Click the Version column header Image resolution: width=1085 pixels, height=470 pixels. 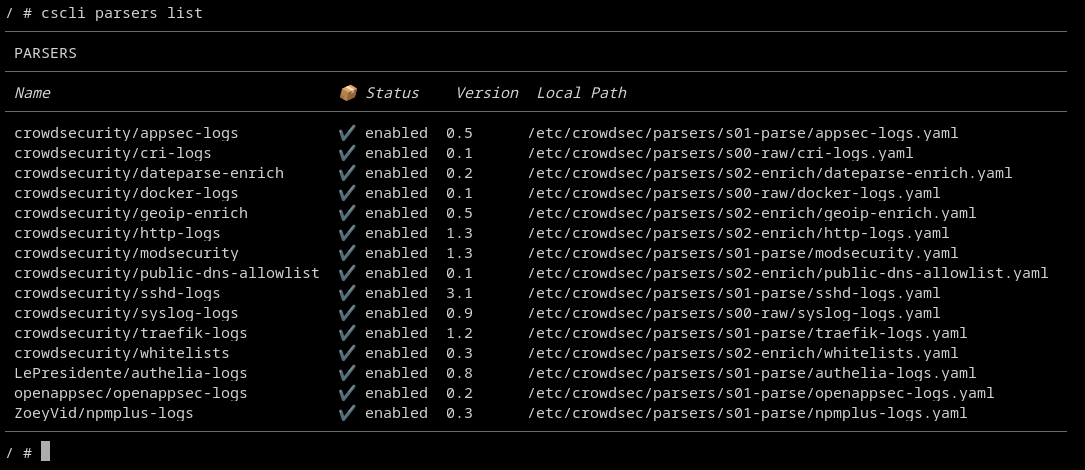[x=487, y=93]
